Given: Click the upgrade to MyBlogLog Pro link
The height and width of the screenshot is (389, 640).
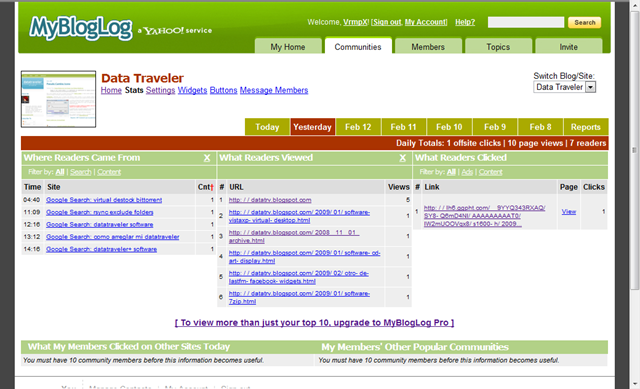Looking at the screenshot, I should click(x=314, y=322).
